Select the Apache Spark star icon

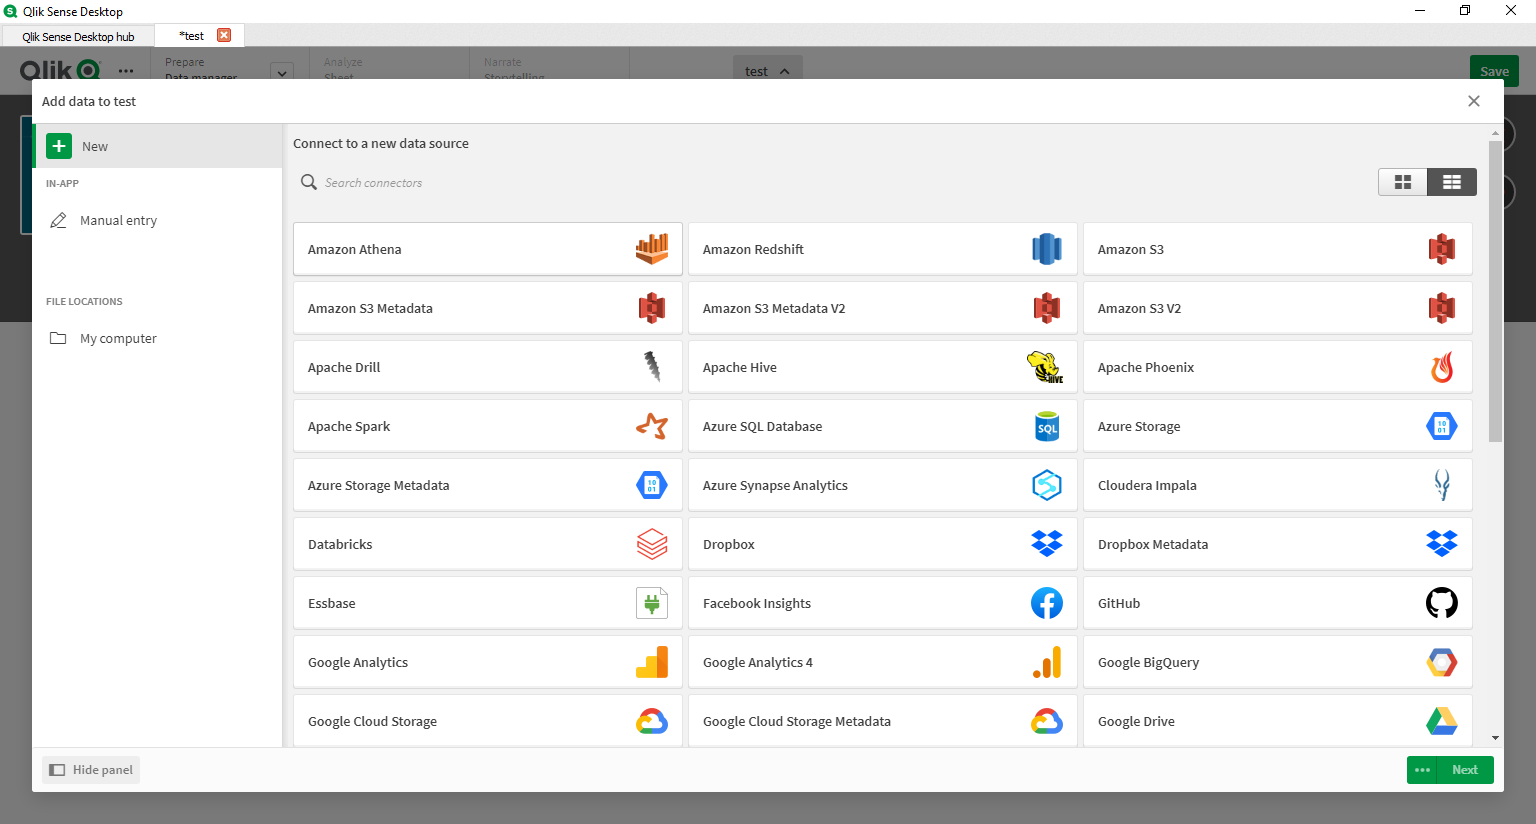click(652, 426)
